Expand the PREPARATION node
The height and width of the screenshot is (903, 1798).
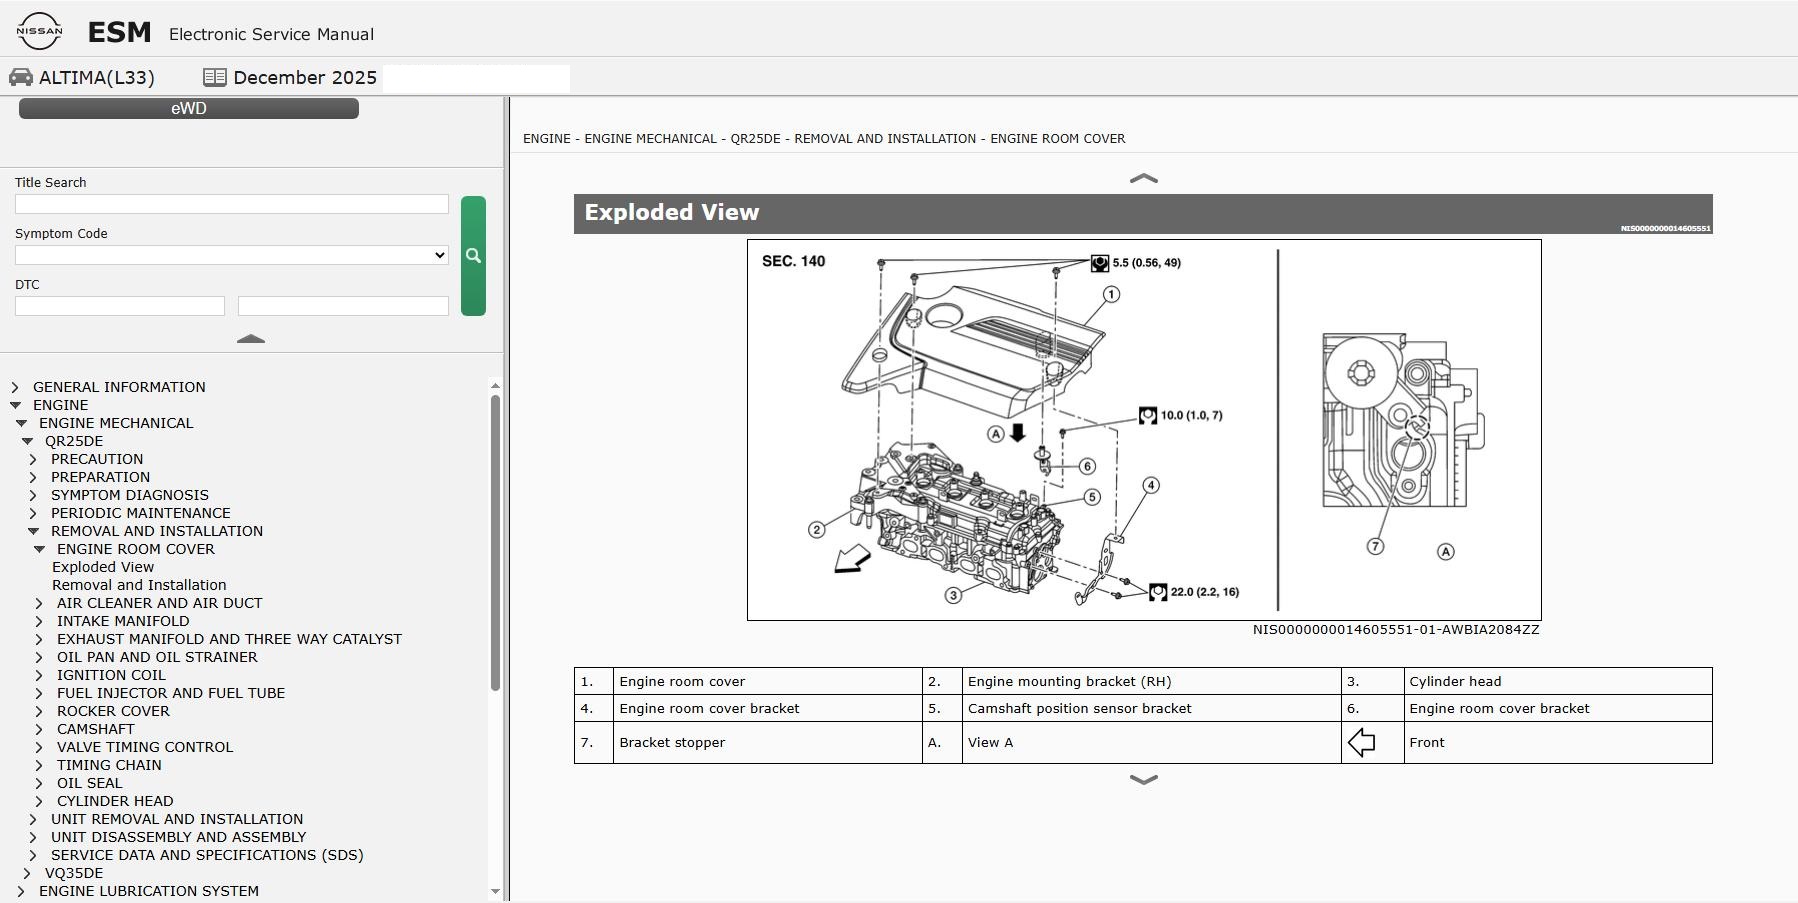click(33, 477)
